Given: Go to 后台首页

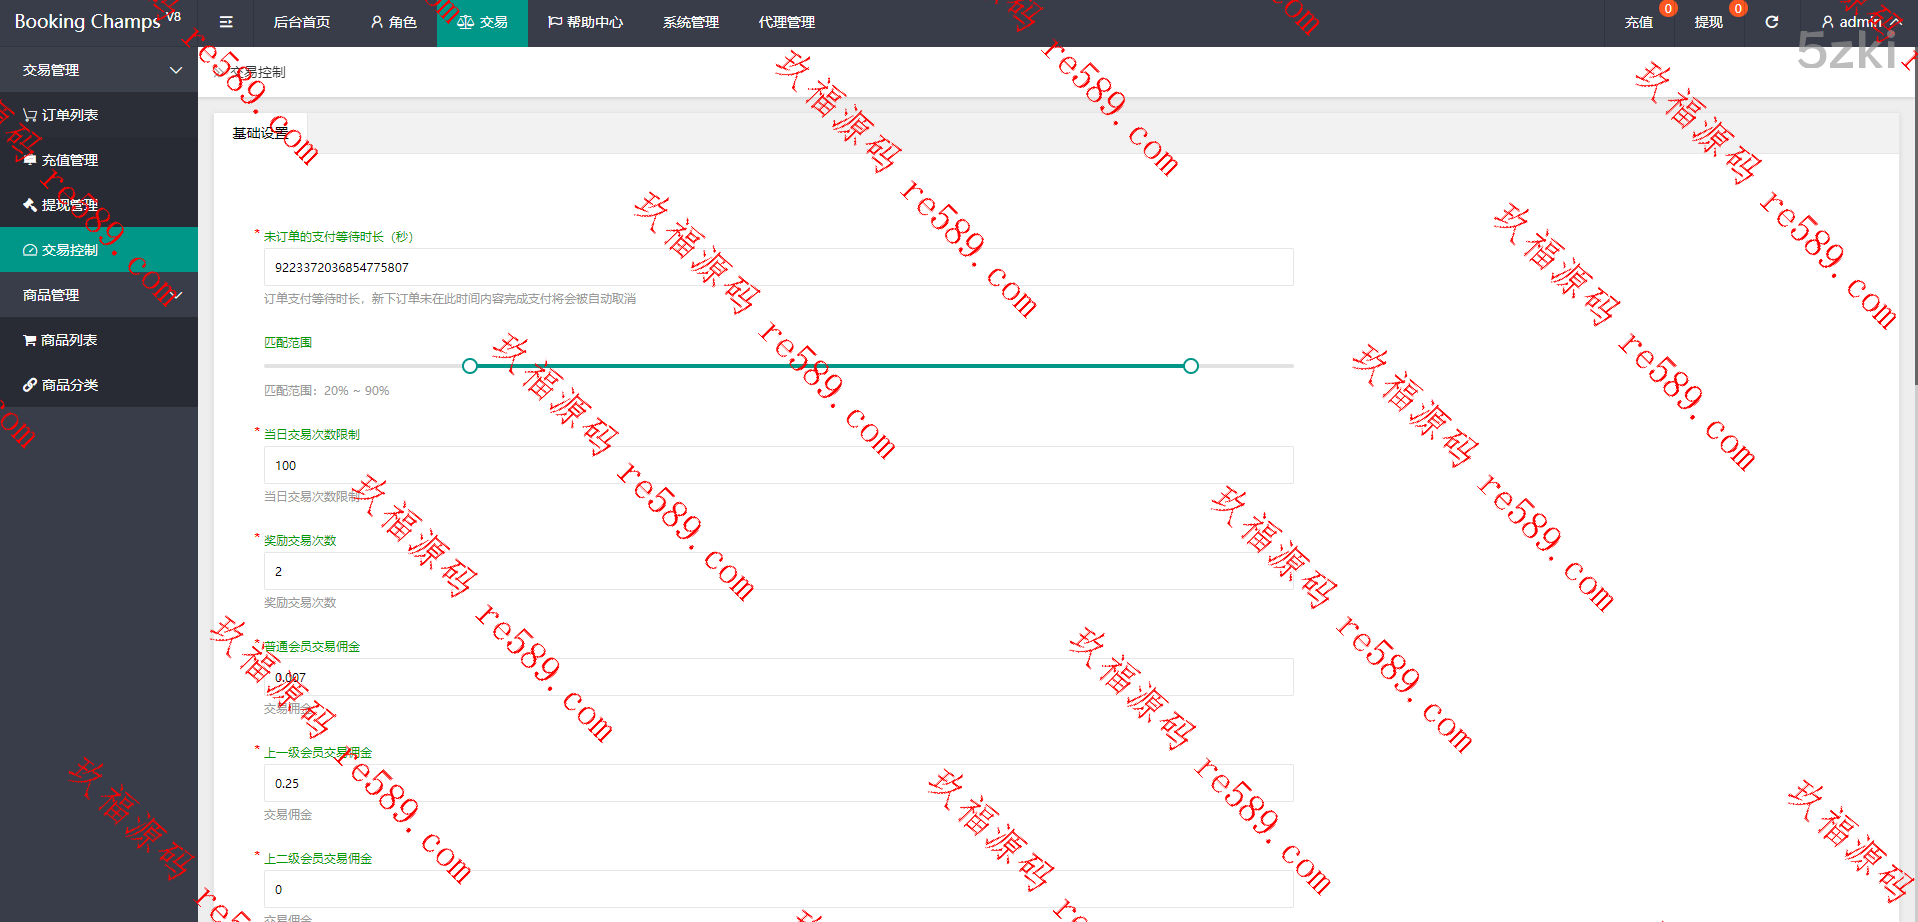Looking at the screenshot, I should click(301, 22).
